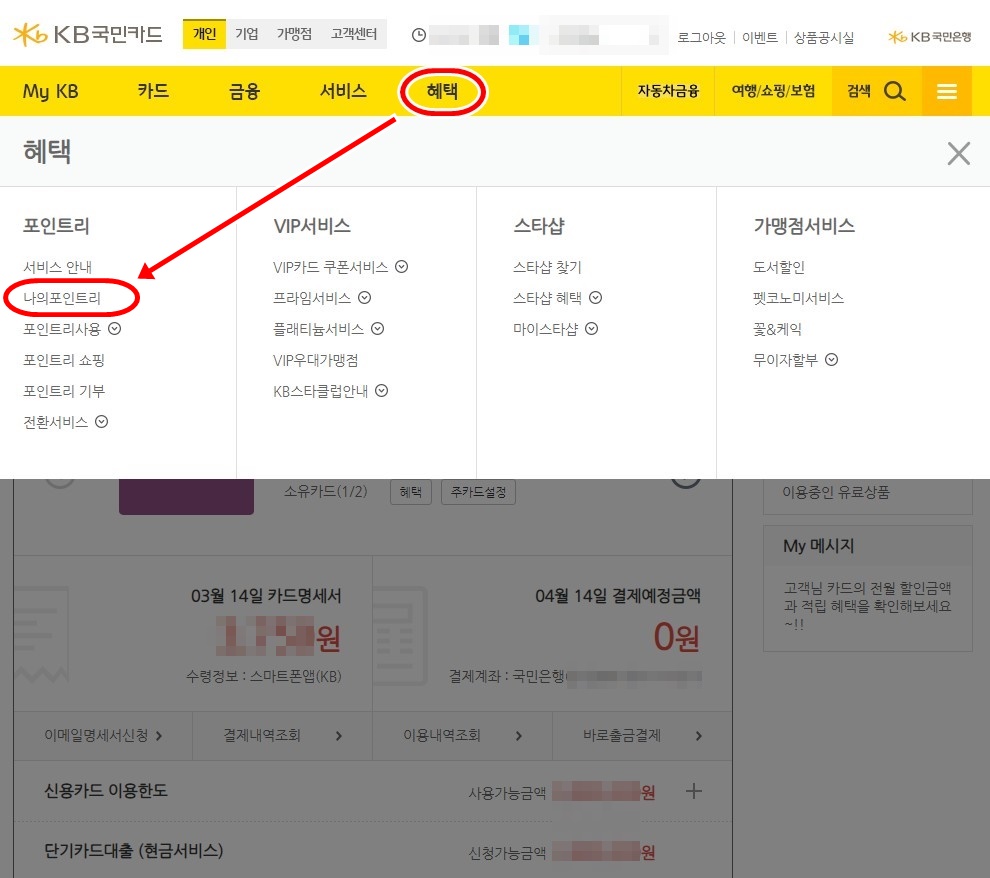This screenshot has height=878, width=990.
Task: Open 자동차금융 menu item
Action: coord(668,91)
